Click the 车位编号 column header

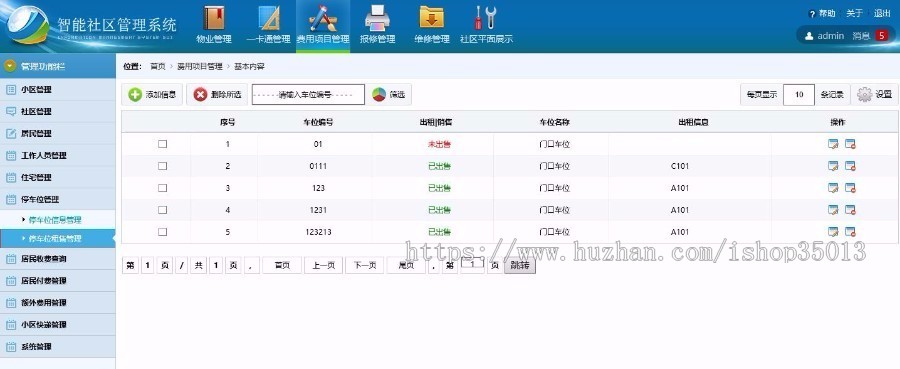[319, 122]
